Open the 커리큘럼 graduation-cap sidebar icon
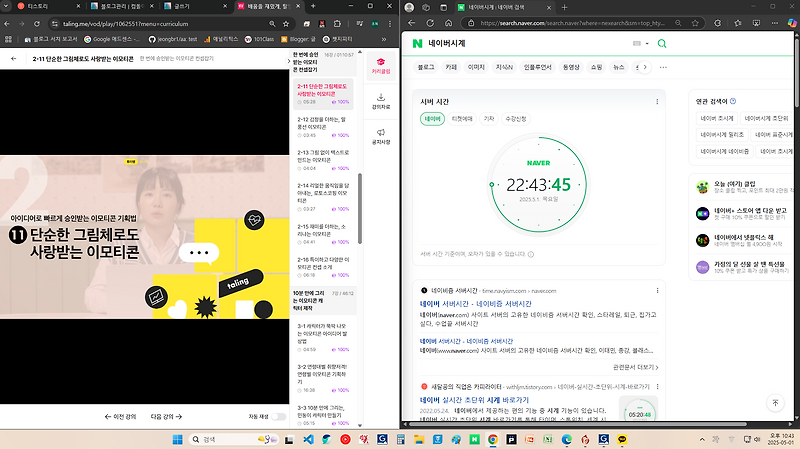Screen dimensions: 800x449 click(381, 66)
